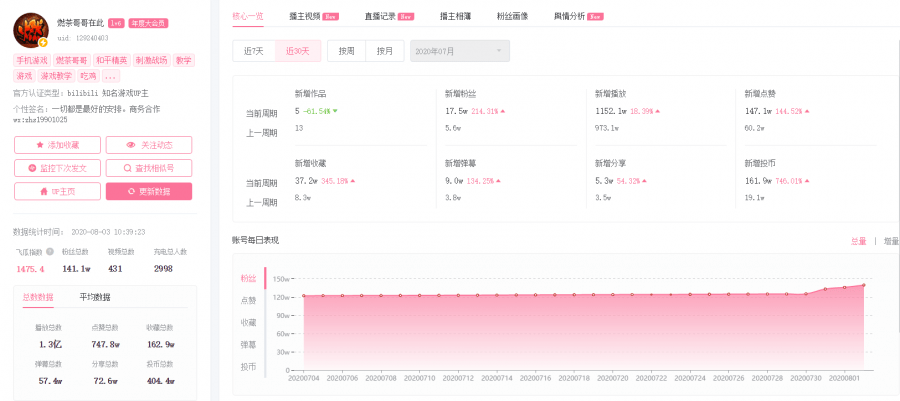Click the 手机游戏 tag
The width and height of the screenshot is (900, 401).
pos(31,60)
